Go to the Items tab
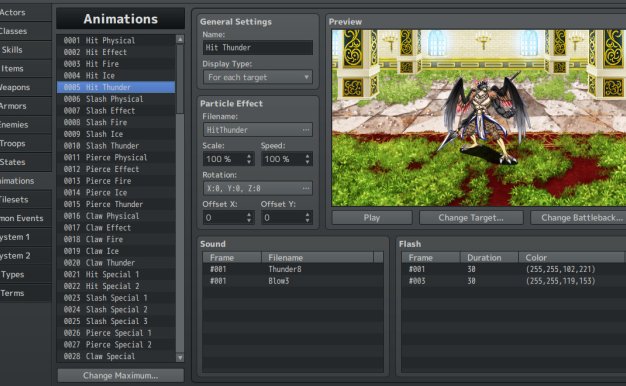Image resolution: width=626 pixels, height=386 pixels. point(25,69)
